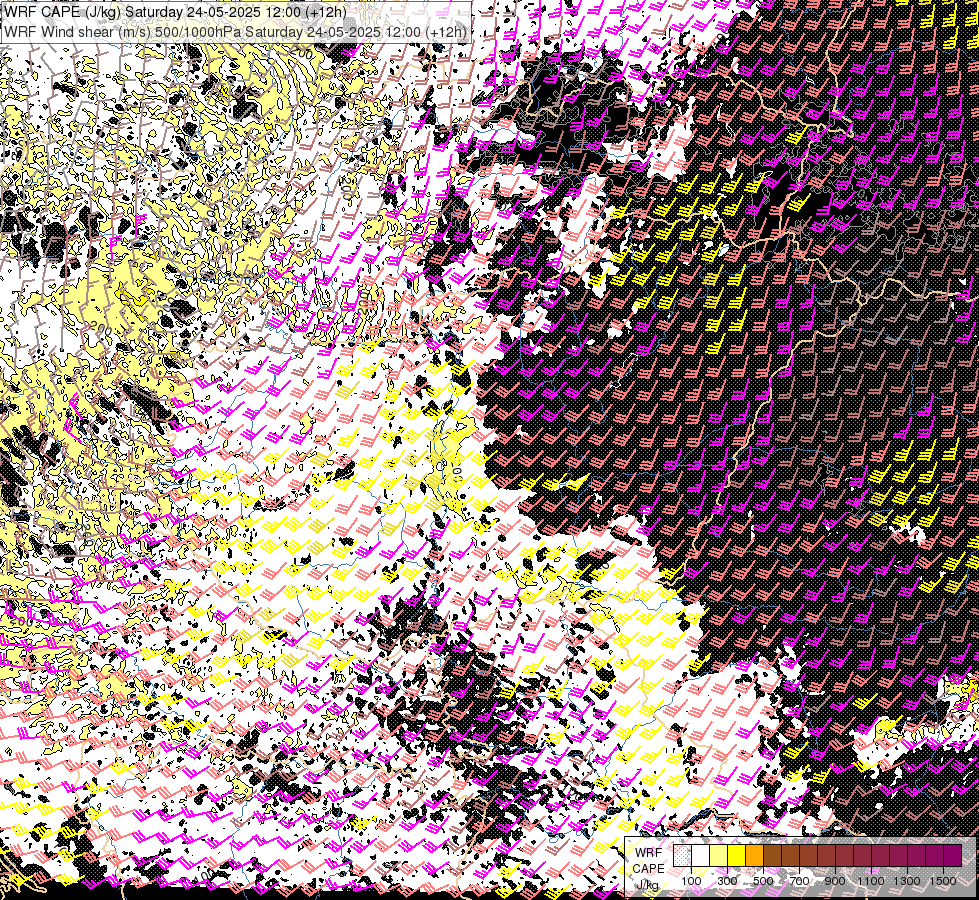Click the legend value 900
979x900 pixels.
835,881
